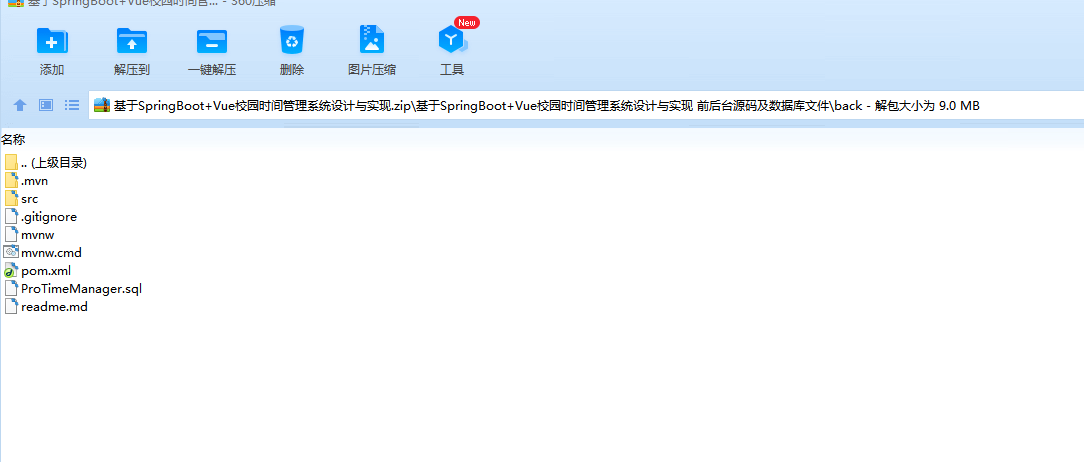Click the app icon in the title bar
The image size is (1084, 462).
(x=16, y=3)
